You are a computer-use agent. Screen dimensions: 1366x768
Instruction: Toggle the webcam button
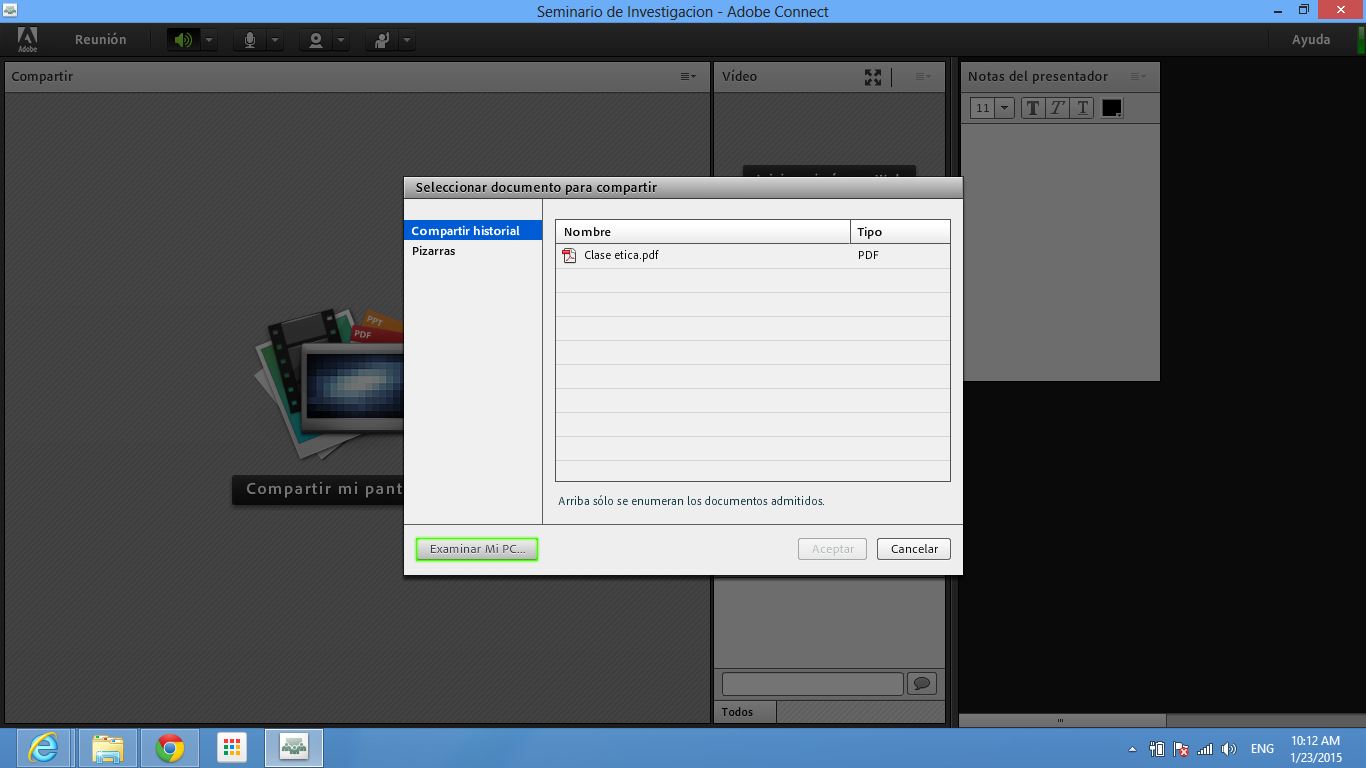pos(316,40)
